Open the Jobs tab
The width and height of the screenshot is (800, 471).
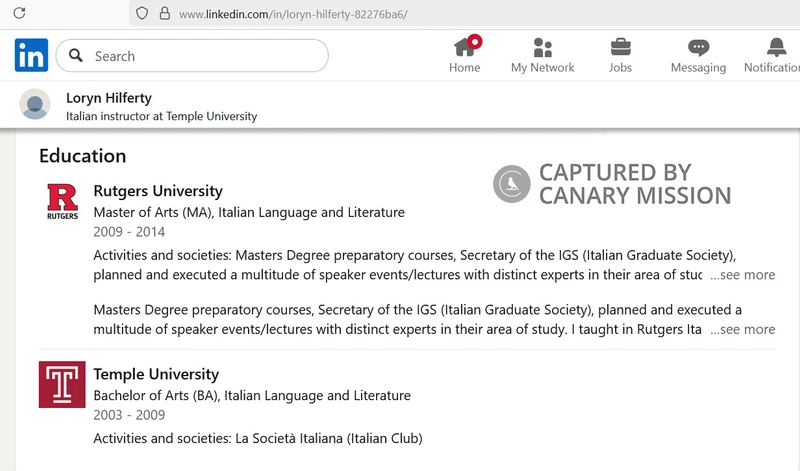[620, 55]
